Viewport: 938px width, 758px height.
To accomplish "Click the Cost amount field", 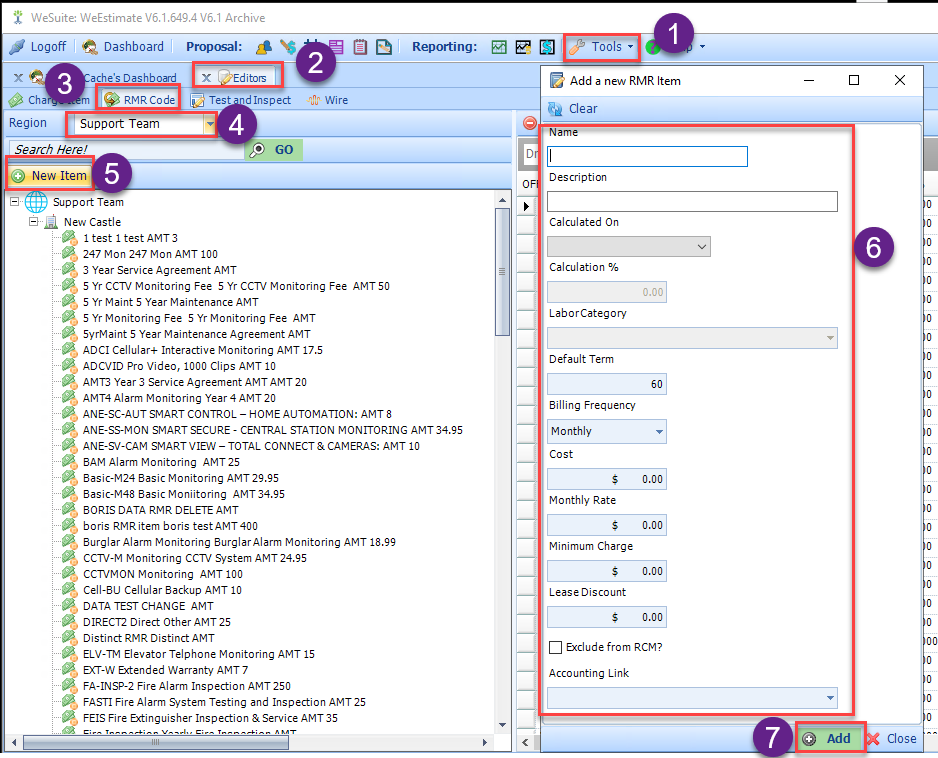I will pos(607,479).
